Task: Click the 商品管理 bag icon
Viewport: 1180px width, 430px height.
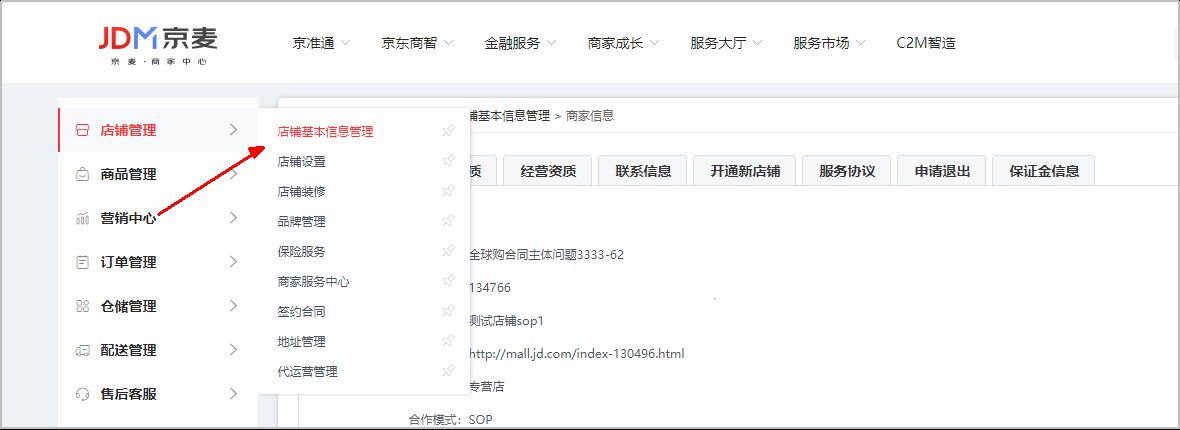Action: click(82, 174)
